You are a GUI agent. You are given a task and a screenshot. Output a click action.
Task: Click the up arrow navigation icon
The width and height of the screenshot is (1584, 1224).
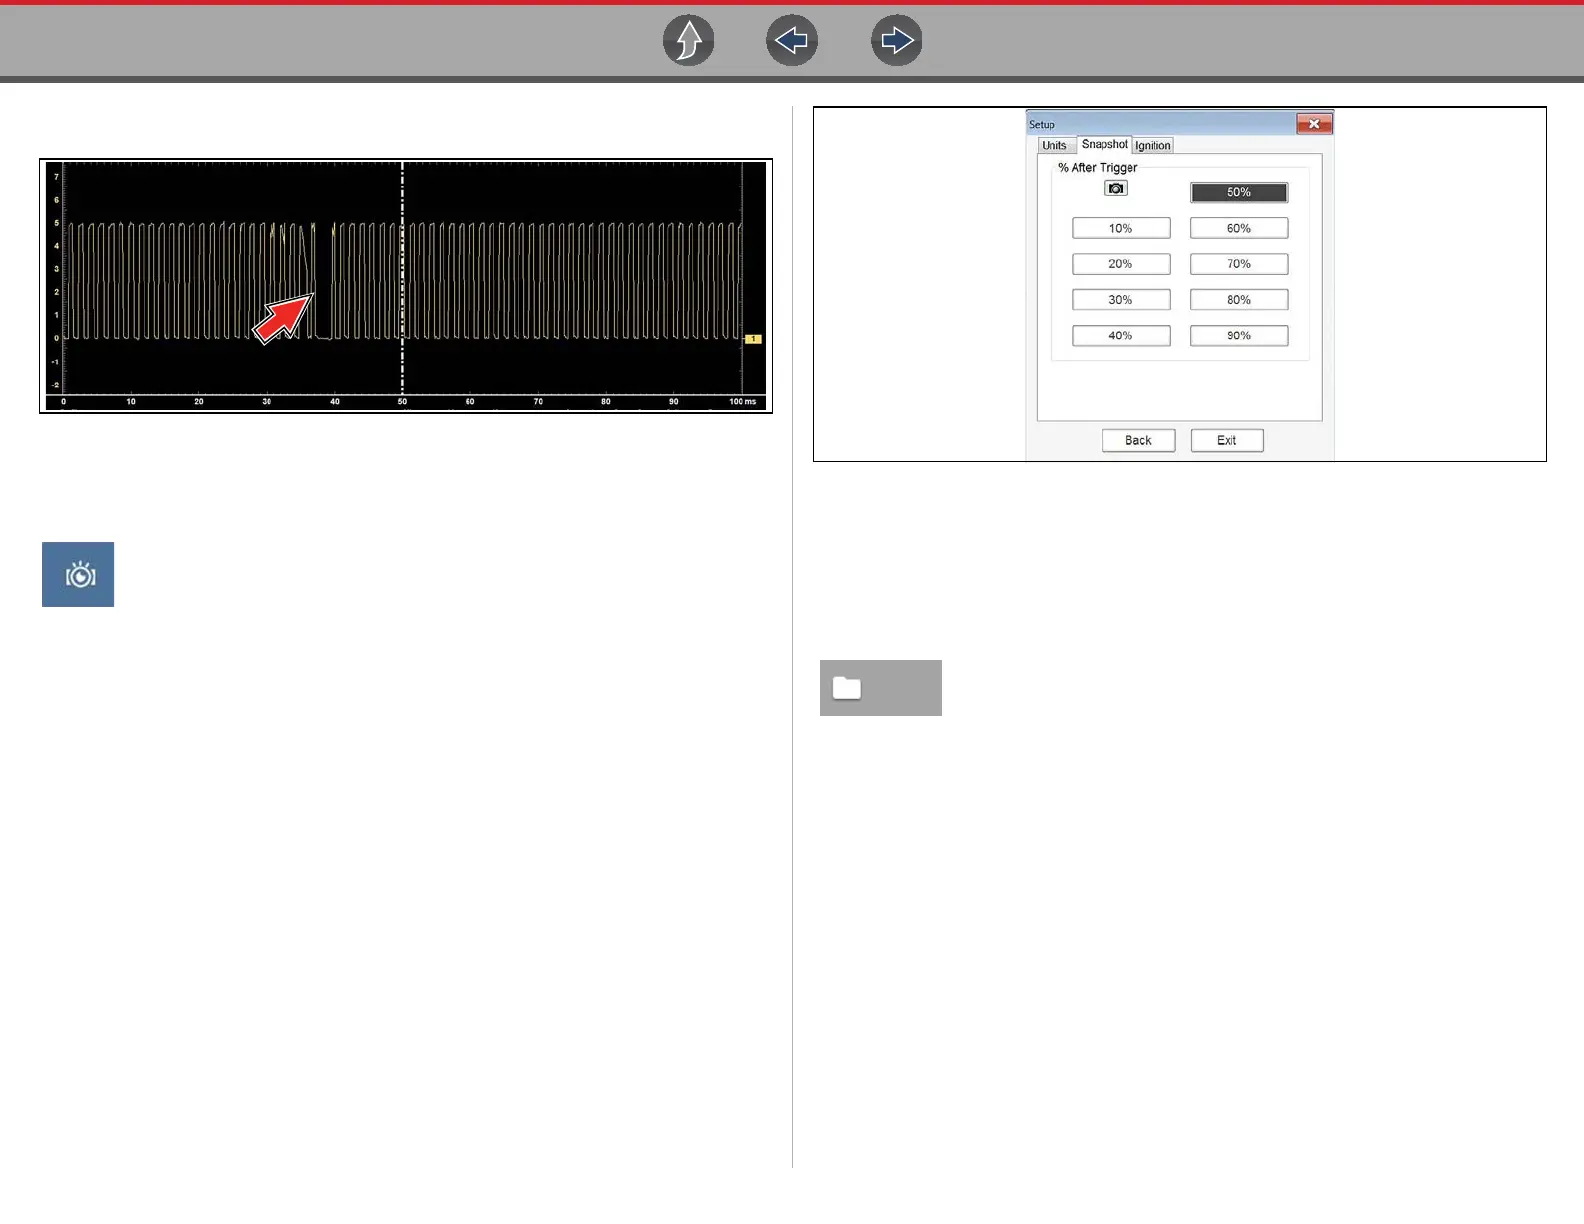click(x=689, y=41)
